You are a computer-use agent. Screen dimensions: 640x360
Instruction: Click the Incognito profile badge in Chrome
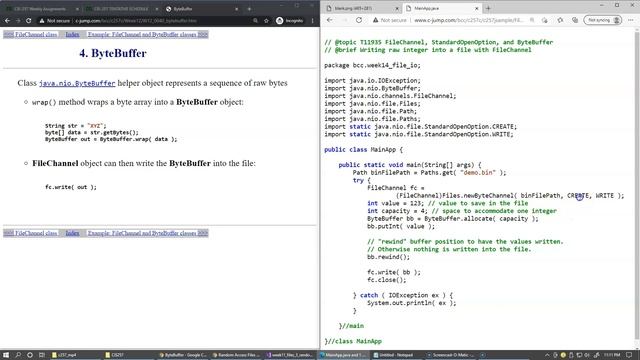(290, 20)
